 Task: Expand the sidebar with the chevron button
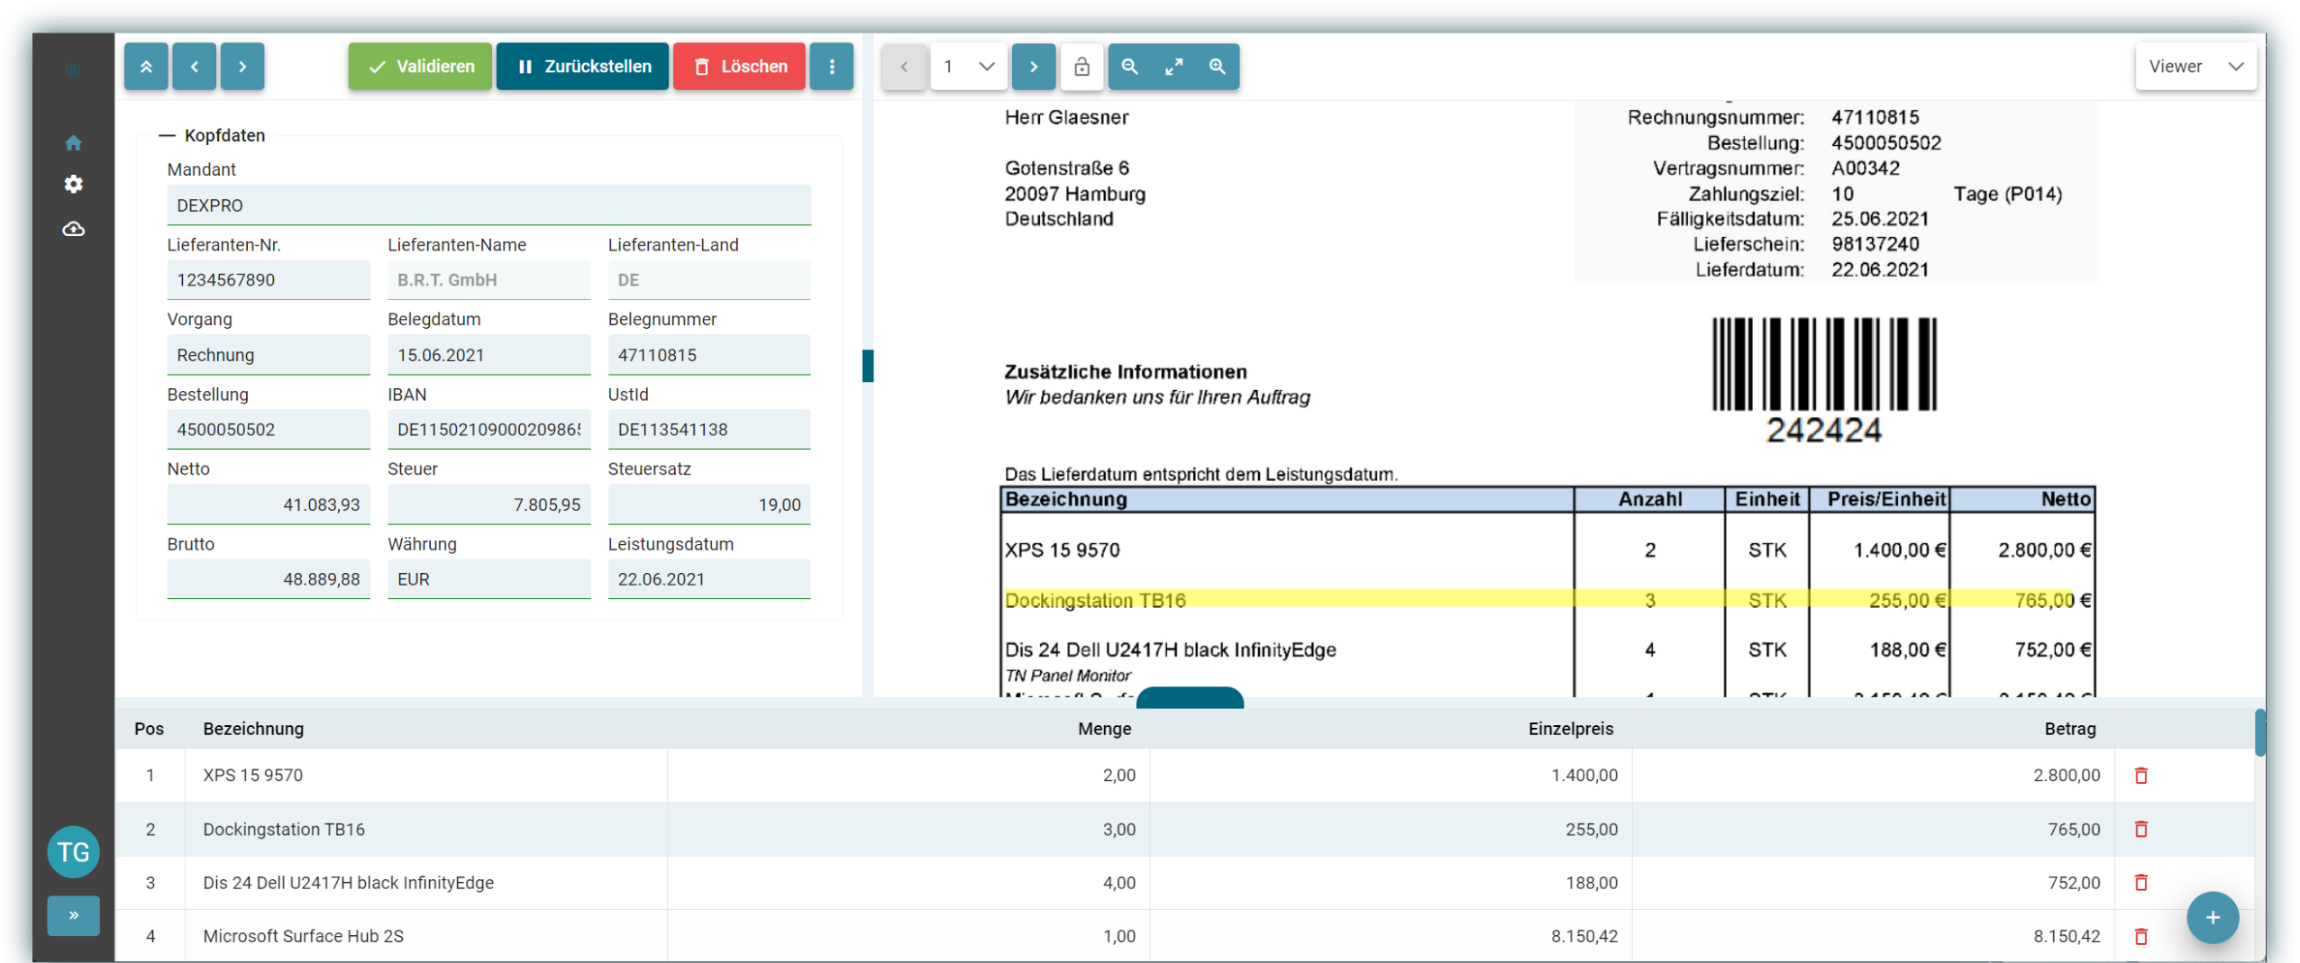click(73, 915)
